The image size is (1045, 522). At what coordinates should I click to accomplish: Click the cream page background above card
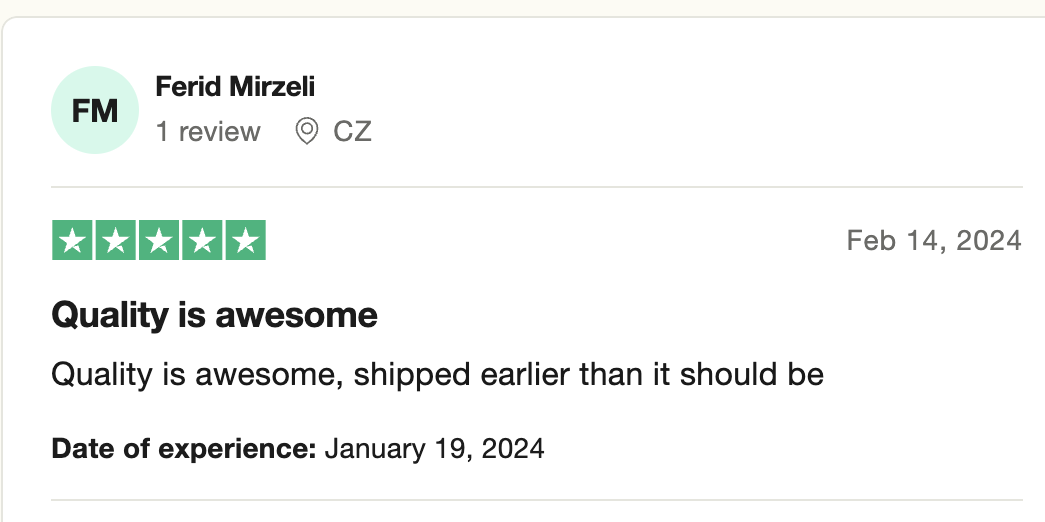[x=522, y=7]
